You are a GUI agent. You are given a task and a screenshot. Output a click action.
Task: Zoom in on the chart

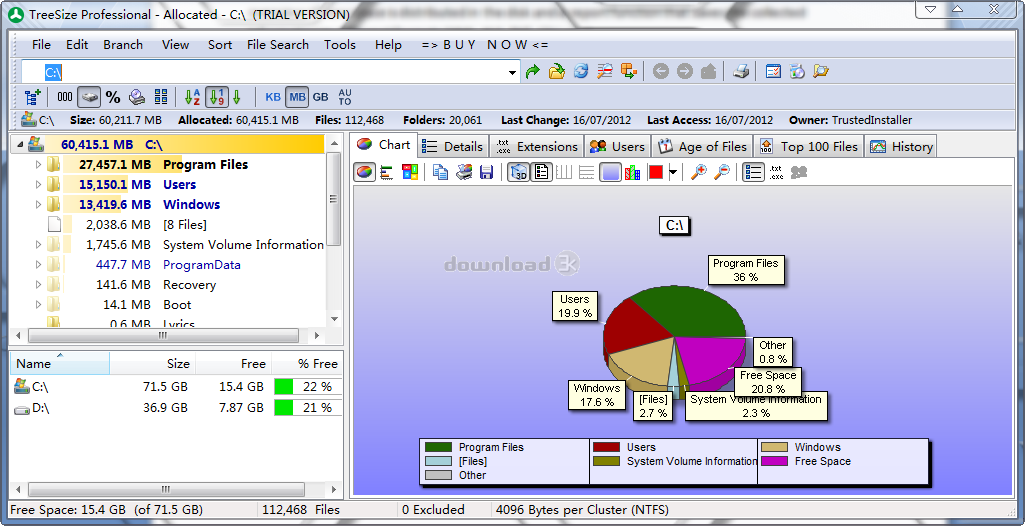pos(699,173)
